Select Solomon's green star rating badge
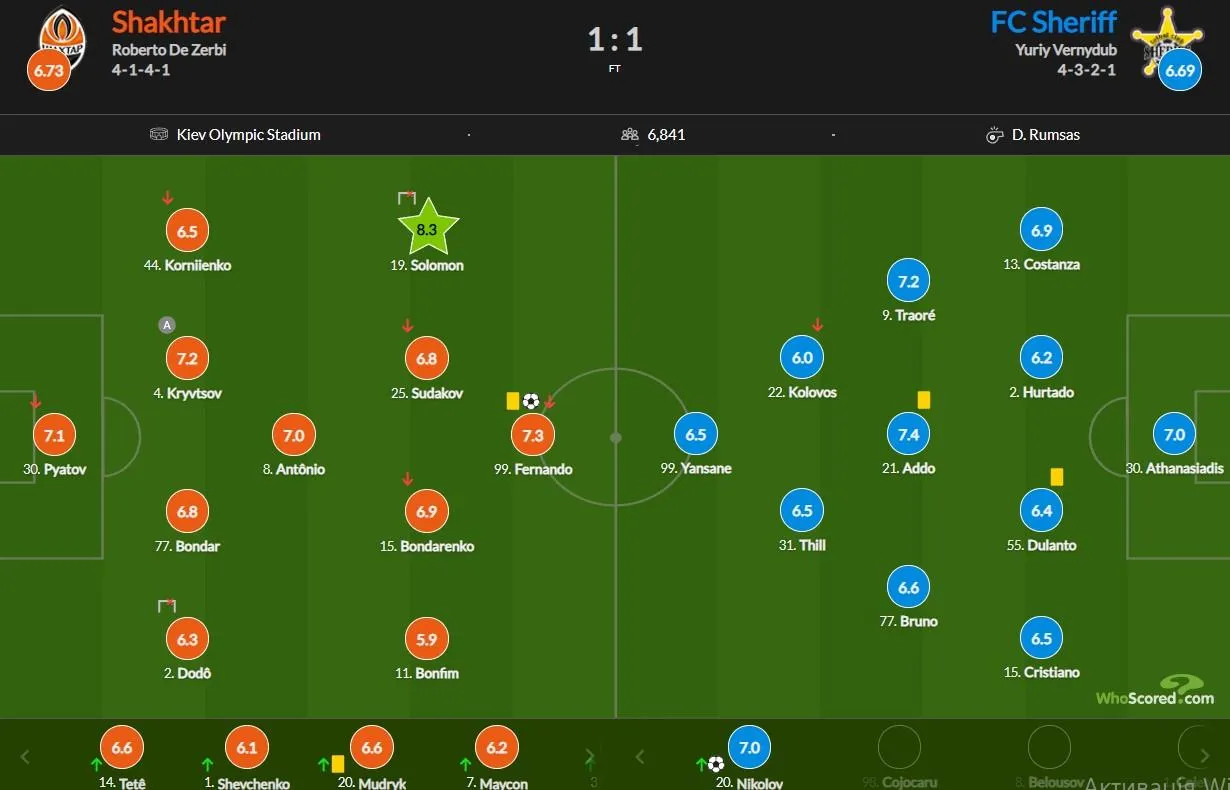 click(427, 229)
